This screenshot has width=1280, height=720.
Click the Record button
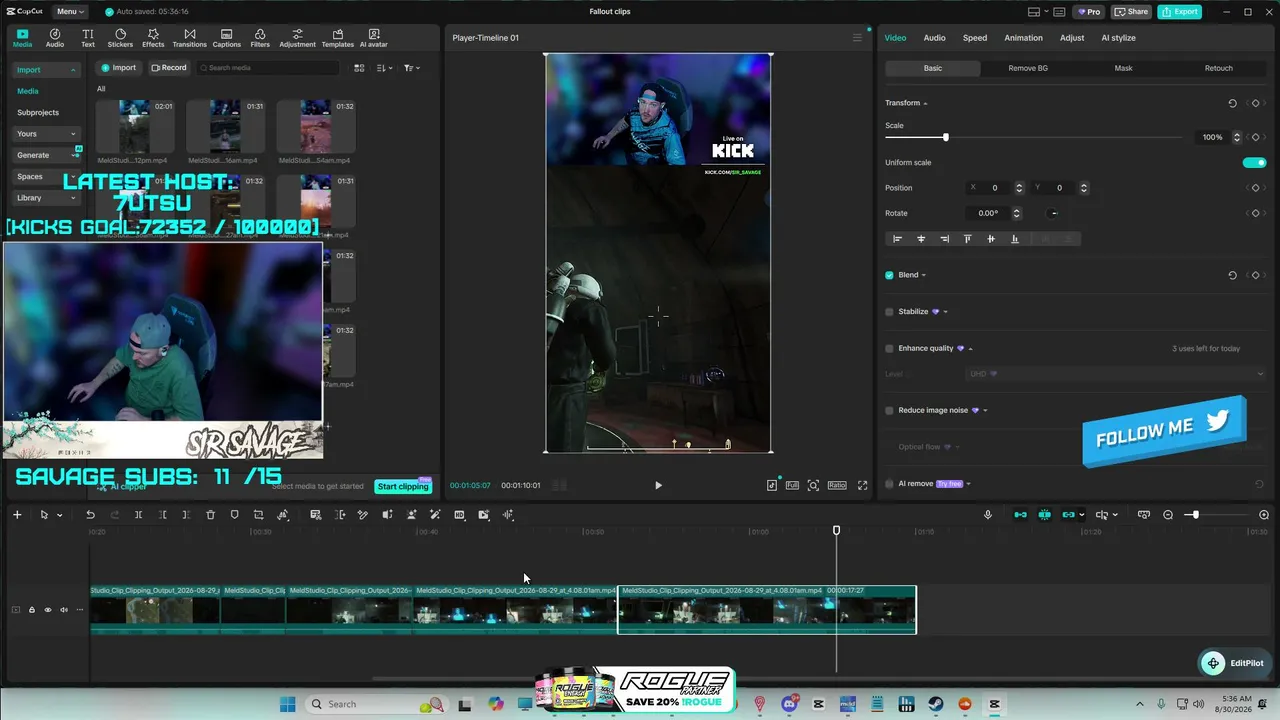point(169,68)
